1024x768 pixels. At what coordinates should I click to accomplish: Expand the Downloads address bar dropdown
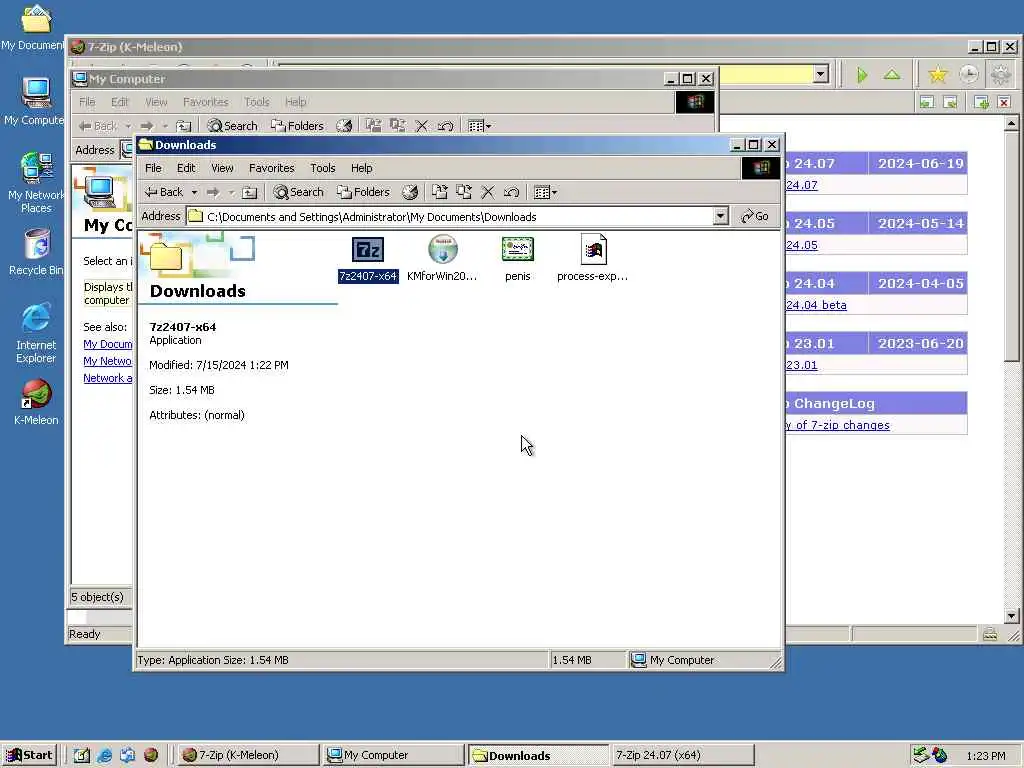pyautogui.click(x=720, y=216)
